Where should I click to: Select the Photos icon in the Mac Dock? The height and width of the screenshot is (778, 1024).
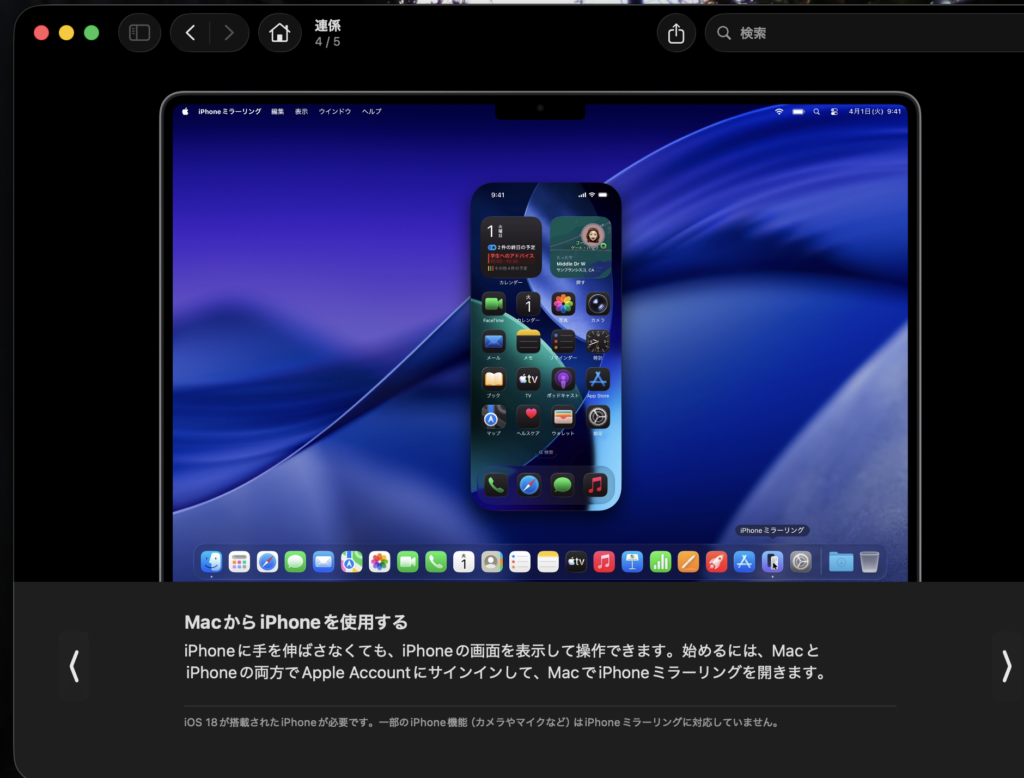pyautogui.click(x=379, y=562)
